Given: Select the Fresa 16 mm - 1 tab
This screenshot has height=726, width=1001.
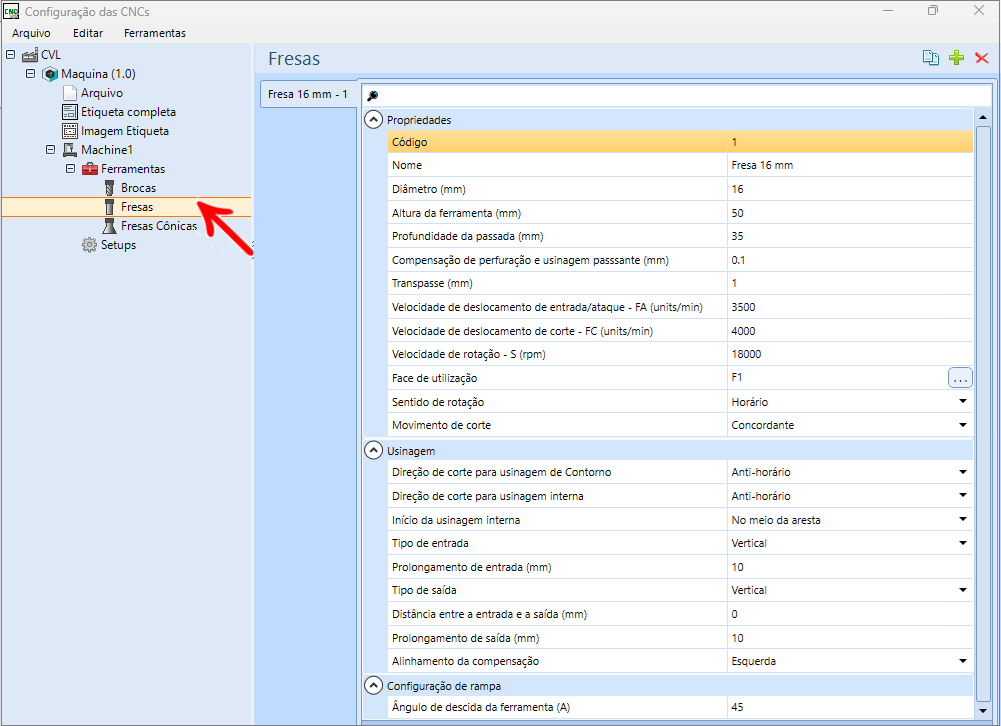Looking at the screenshot, I should 307,95.
